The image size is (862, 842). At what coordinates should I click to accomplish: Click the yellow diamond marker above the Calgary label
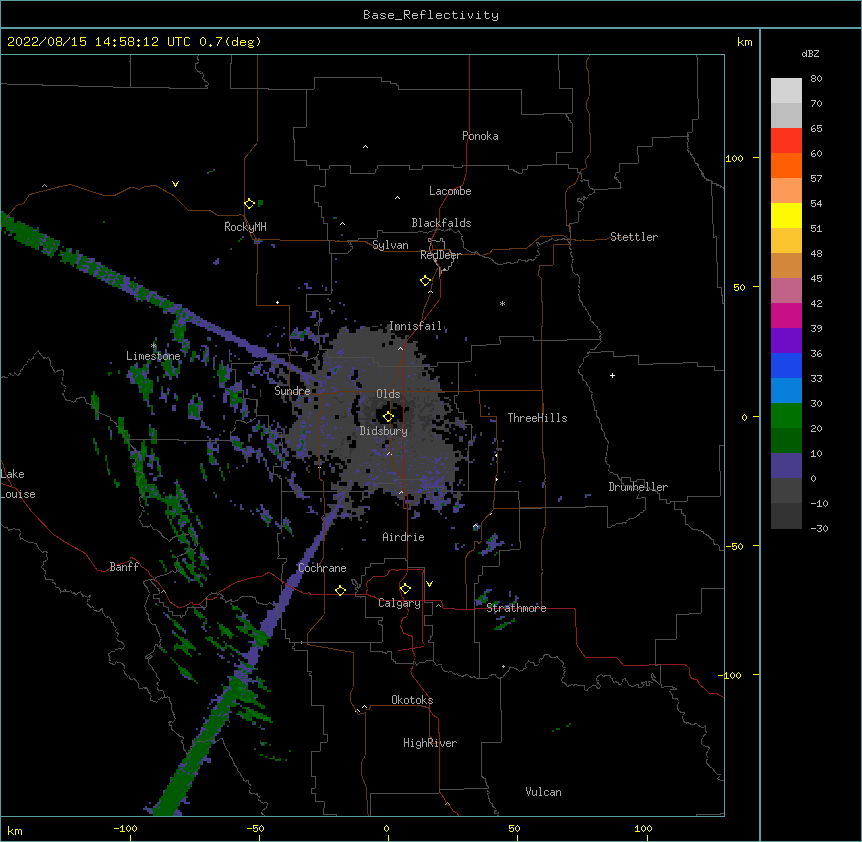pyautogui.click(x=405, y=588)
